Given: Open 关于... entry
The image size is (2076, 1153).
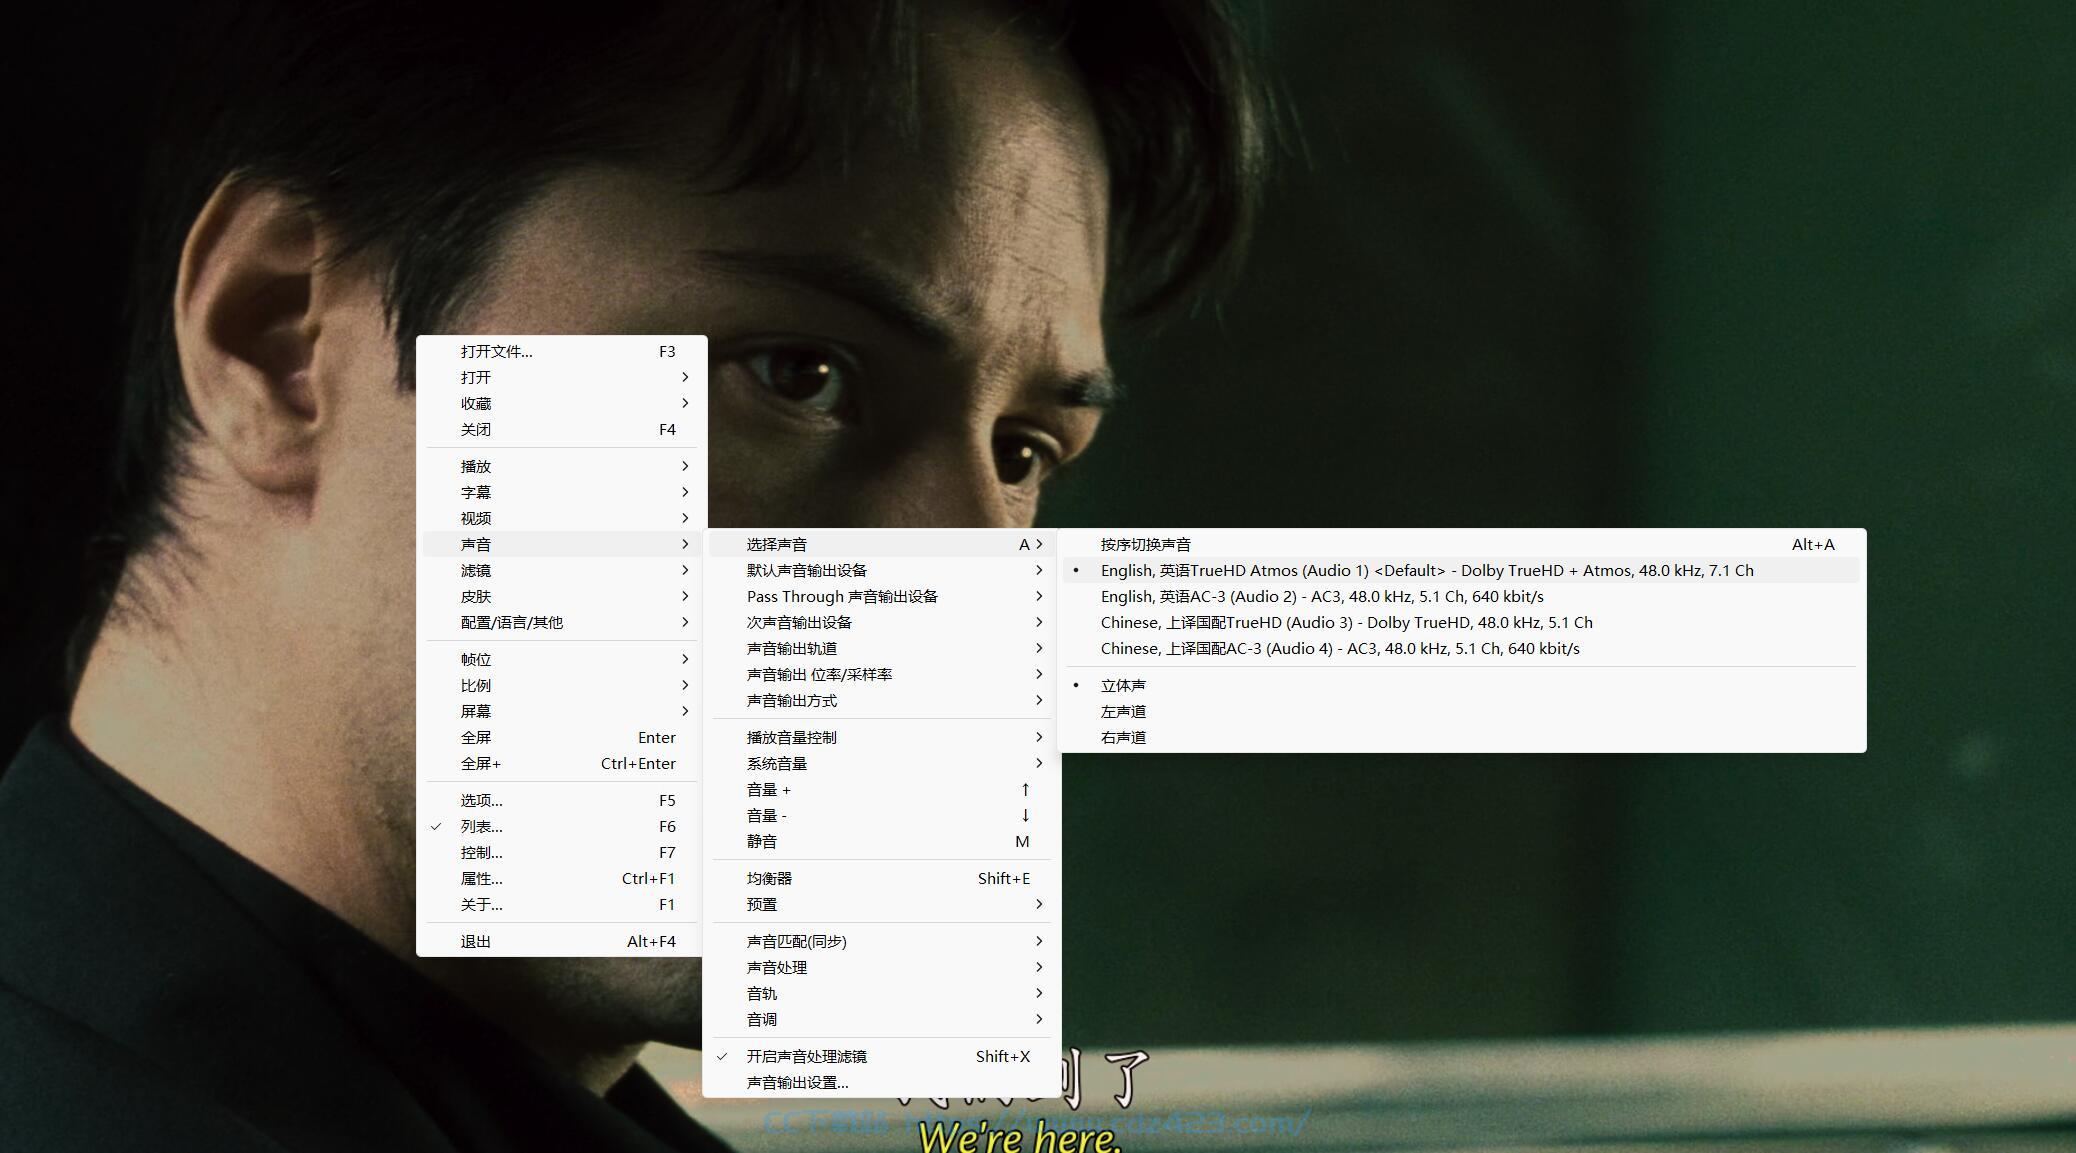Looking at the screenshot, I should tap(562, 904).
